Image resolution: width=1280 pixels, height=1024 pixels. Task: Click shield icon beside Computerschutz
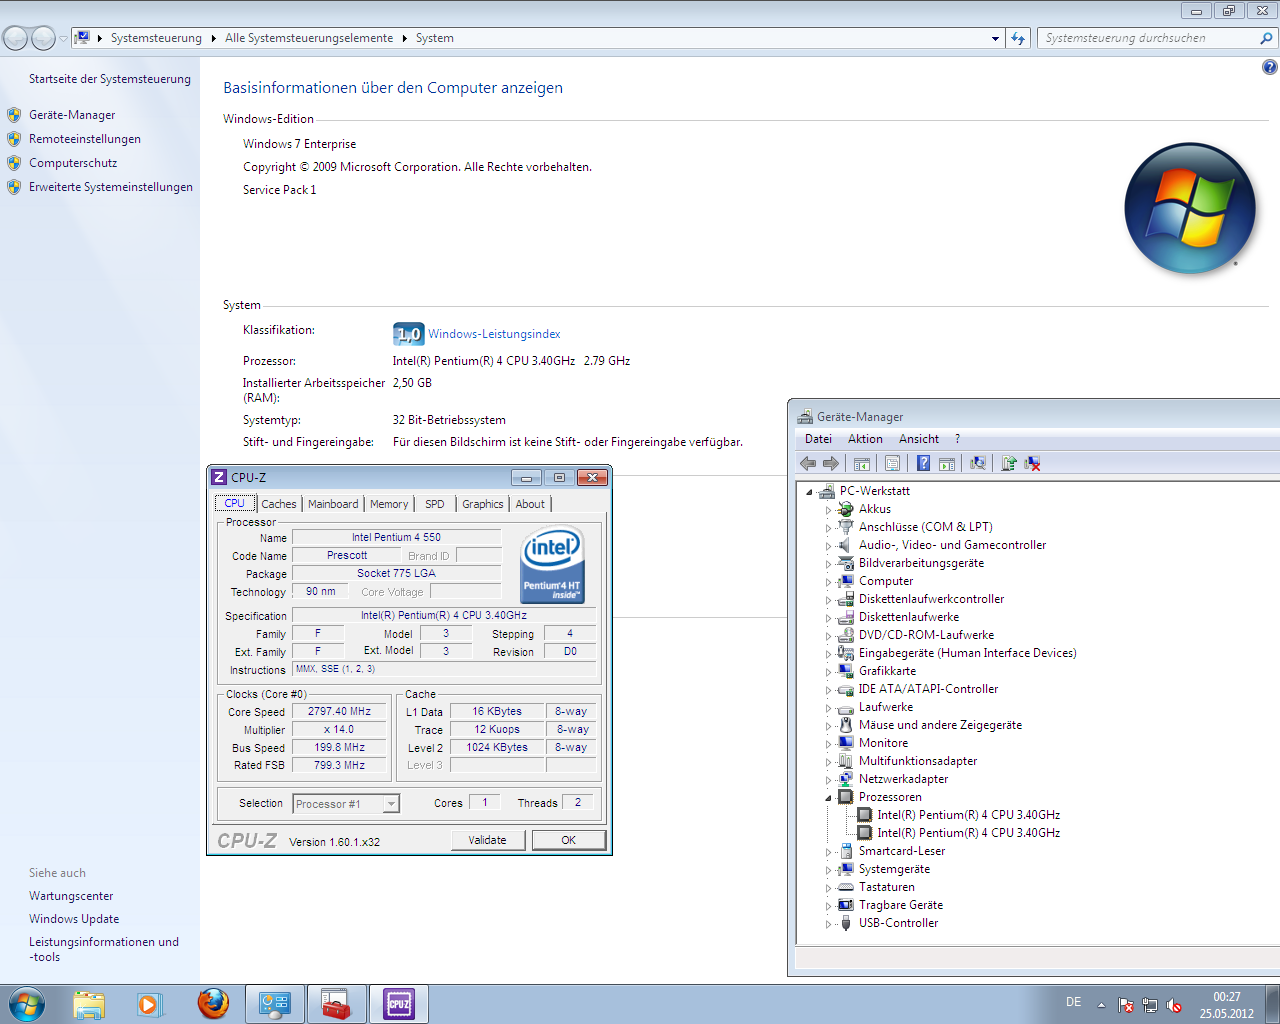pos(14,163)
